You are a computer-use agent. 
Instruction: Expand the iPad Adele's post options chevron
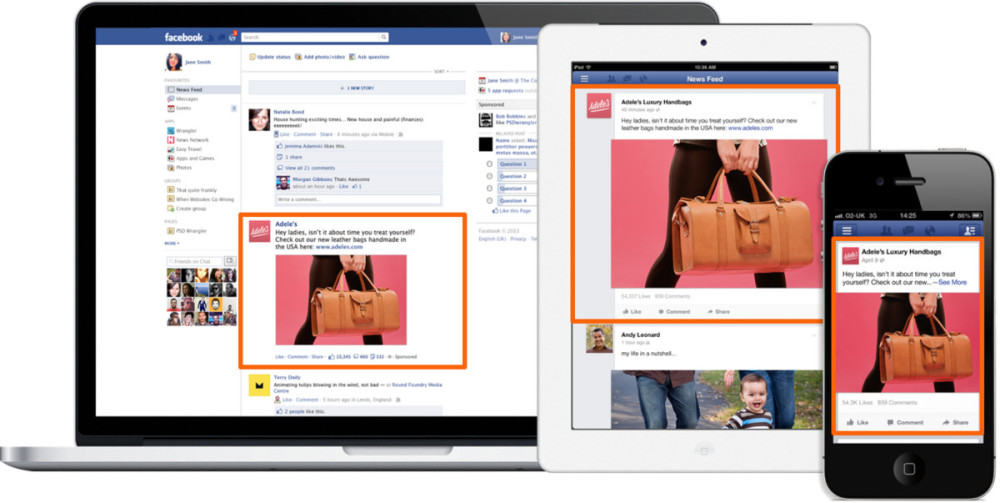pyautogui.click(x=814, y=102)
